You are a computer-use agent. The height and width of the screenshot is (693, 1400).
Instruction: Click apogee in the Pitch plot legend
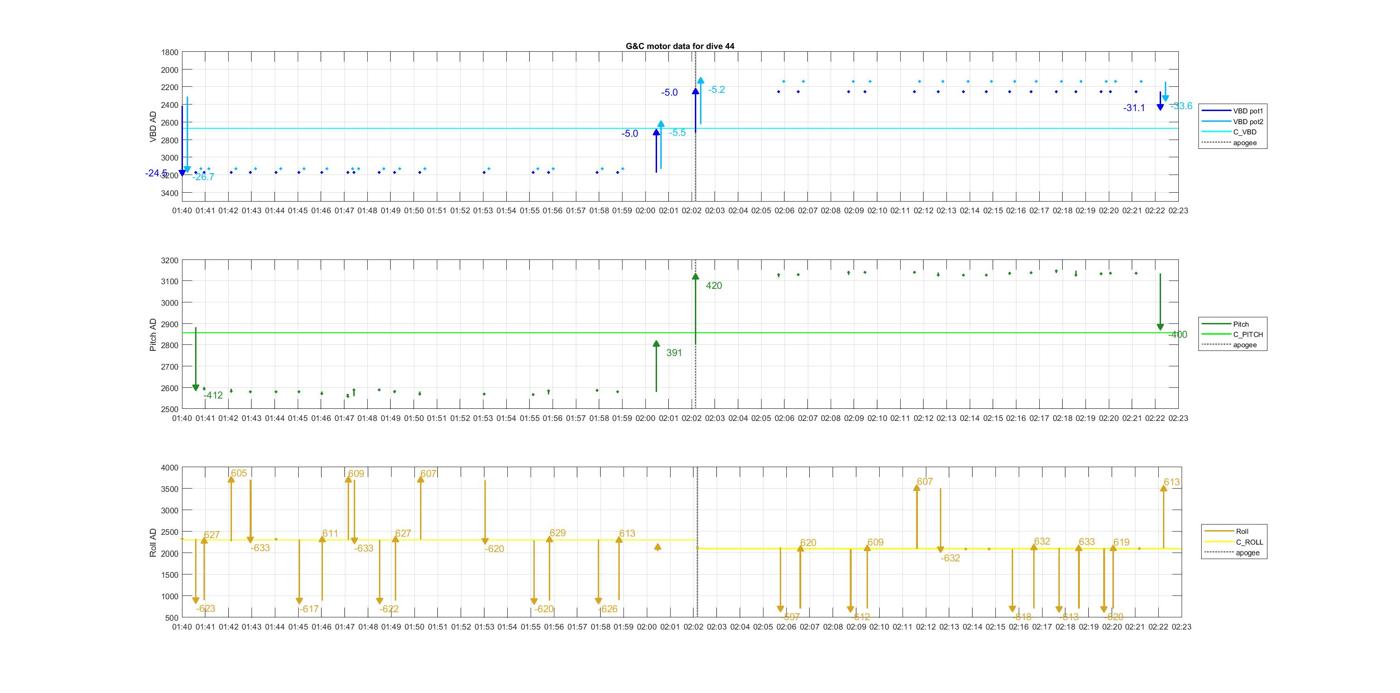click(x=1230, y=345)
